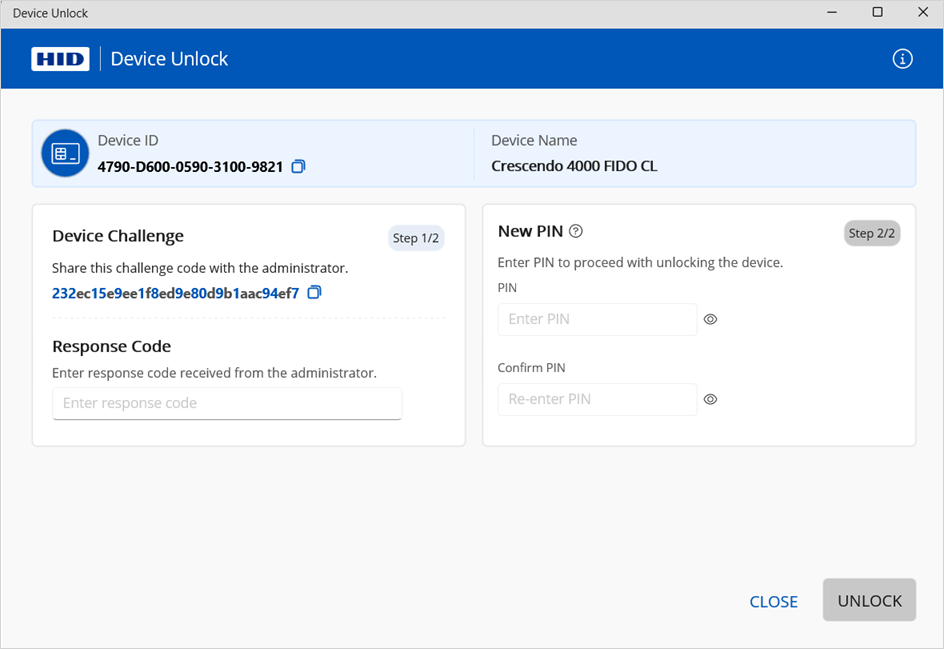The width and height of the screenshot is (944, 649).
Task: Click the Step 2/2 badge
Action: pos(872,233)
